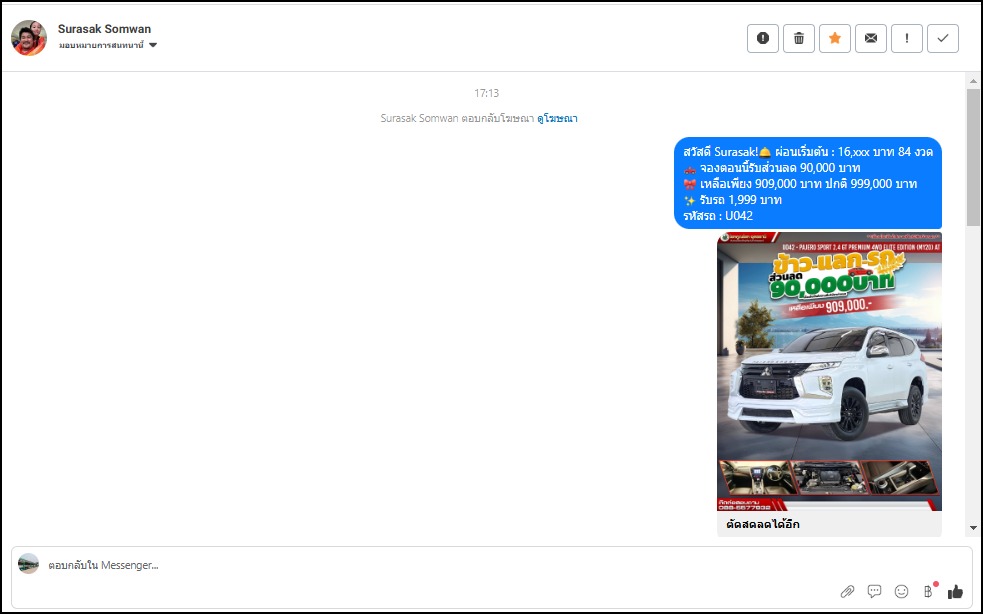Send a thumbs-up like
The height and width of the screenshot is (614, 983).
955,591
